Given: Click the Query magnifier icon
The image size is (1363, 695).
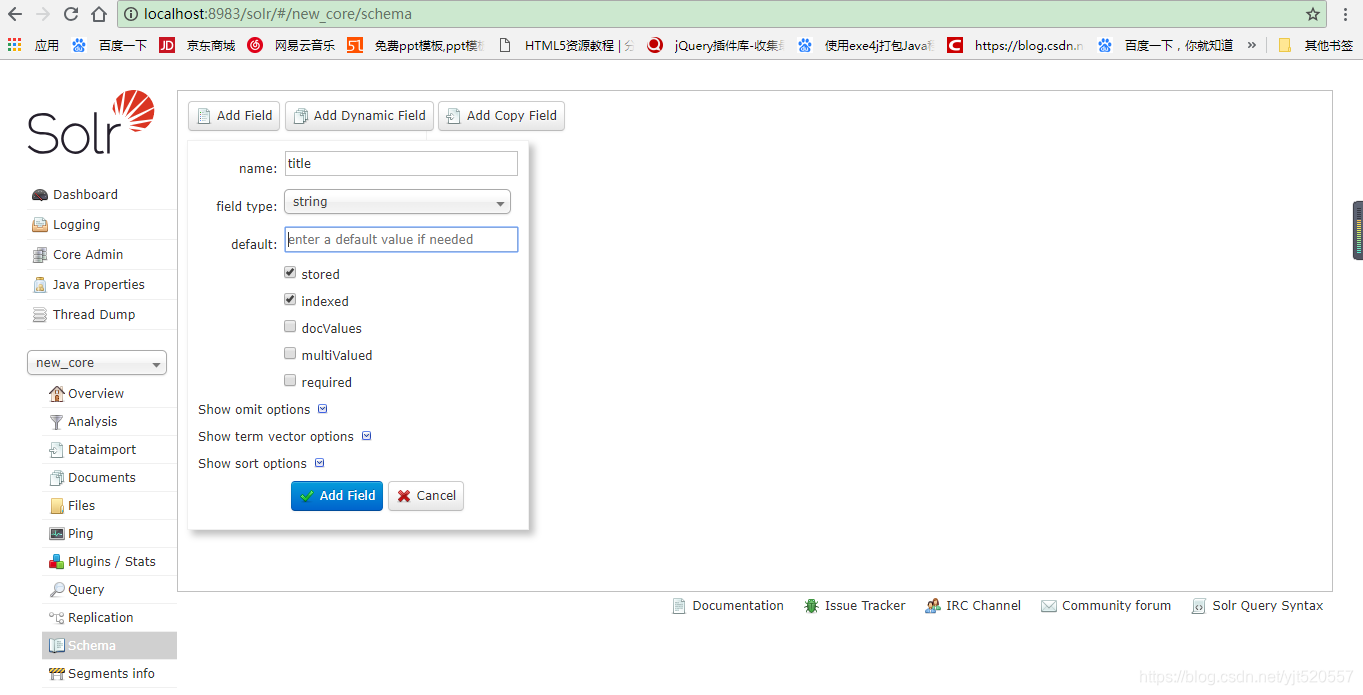Looking at the screenshot, I should click(57, 590).
